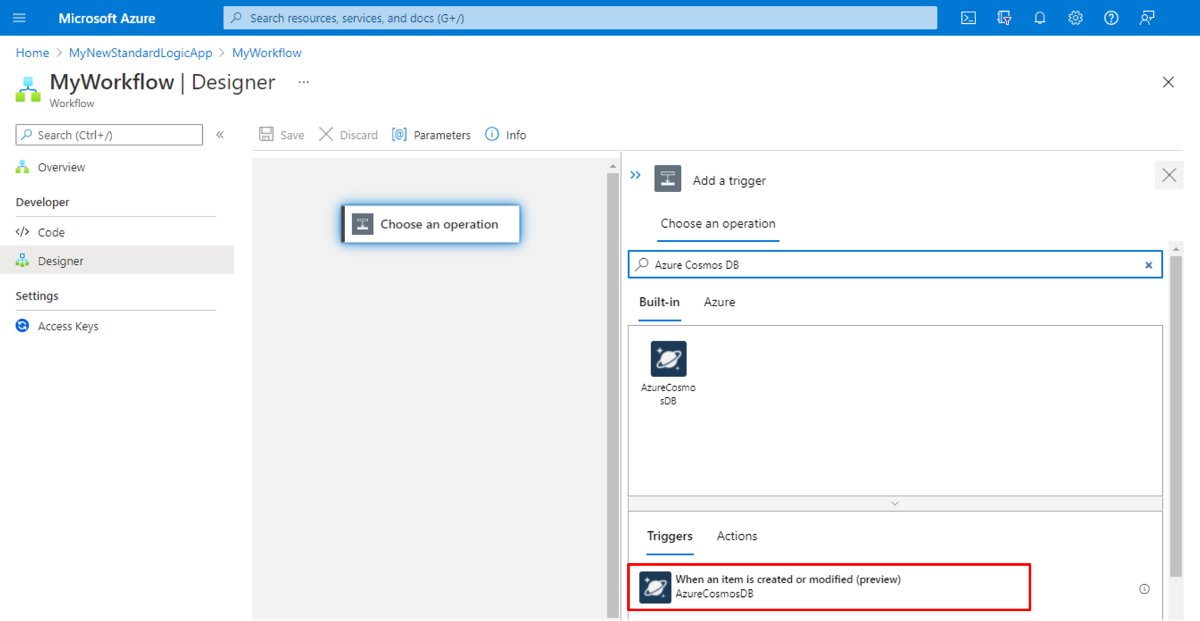Open portal settings gear
The image size is (1200, 621).
click(1075, 18)
